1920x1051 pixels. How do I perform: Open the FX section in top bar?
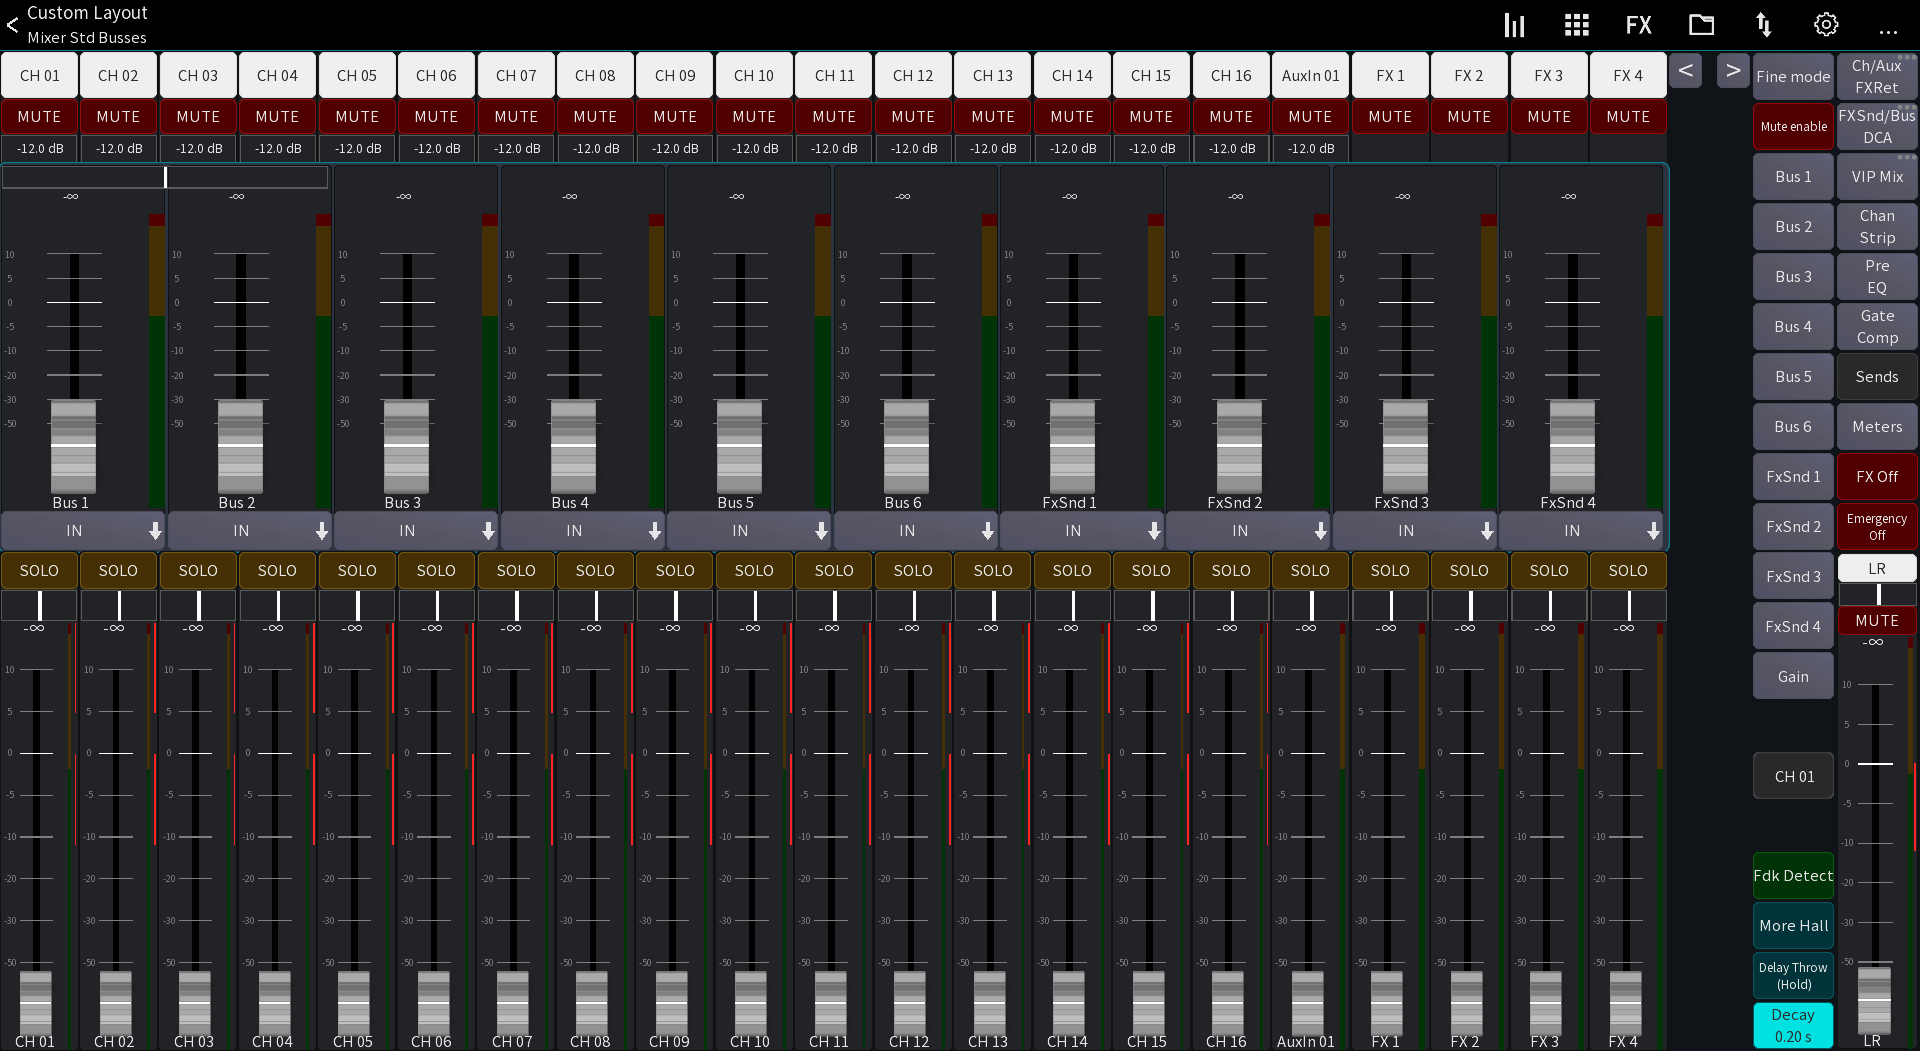1639,25
